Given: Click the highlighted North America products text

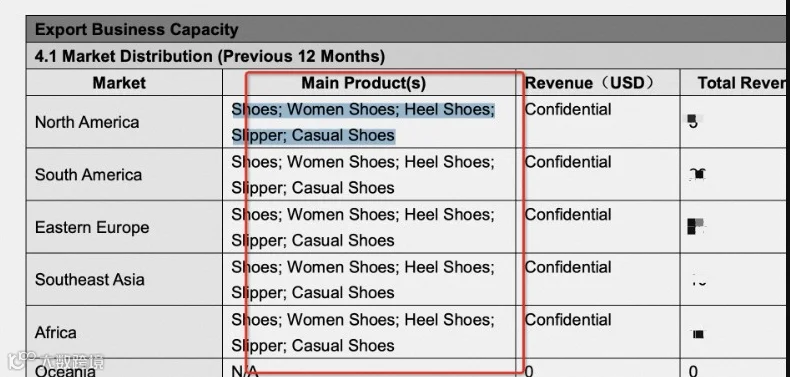Looking at the screenshot, I should 363,122.
